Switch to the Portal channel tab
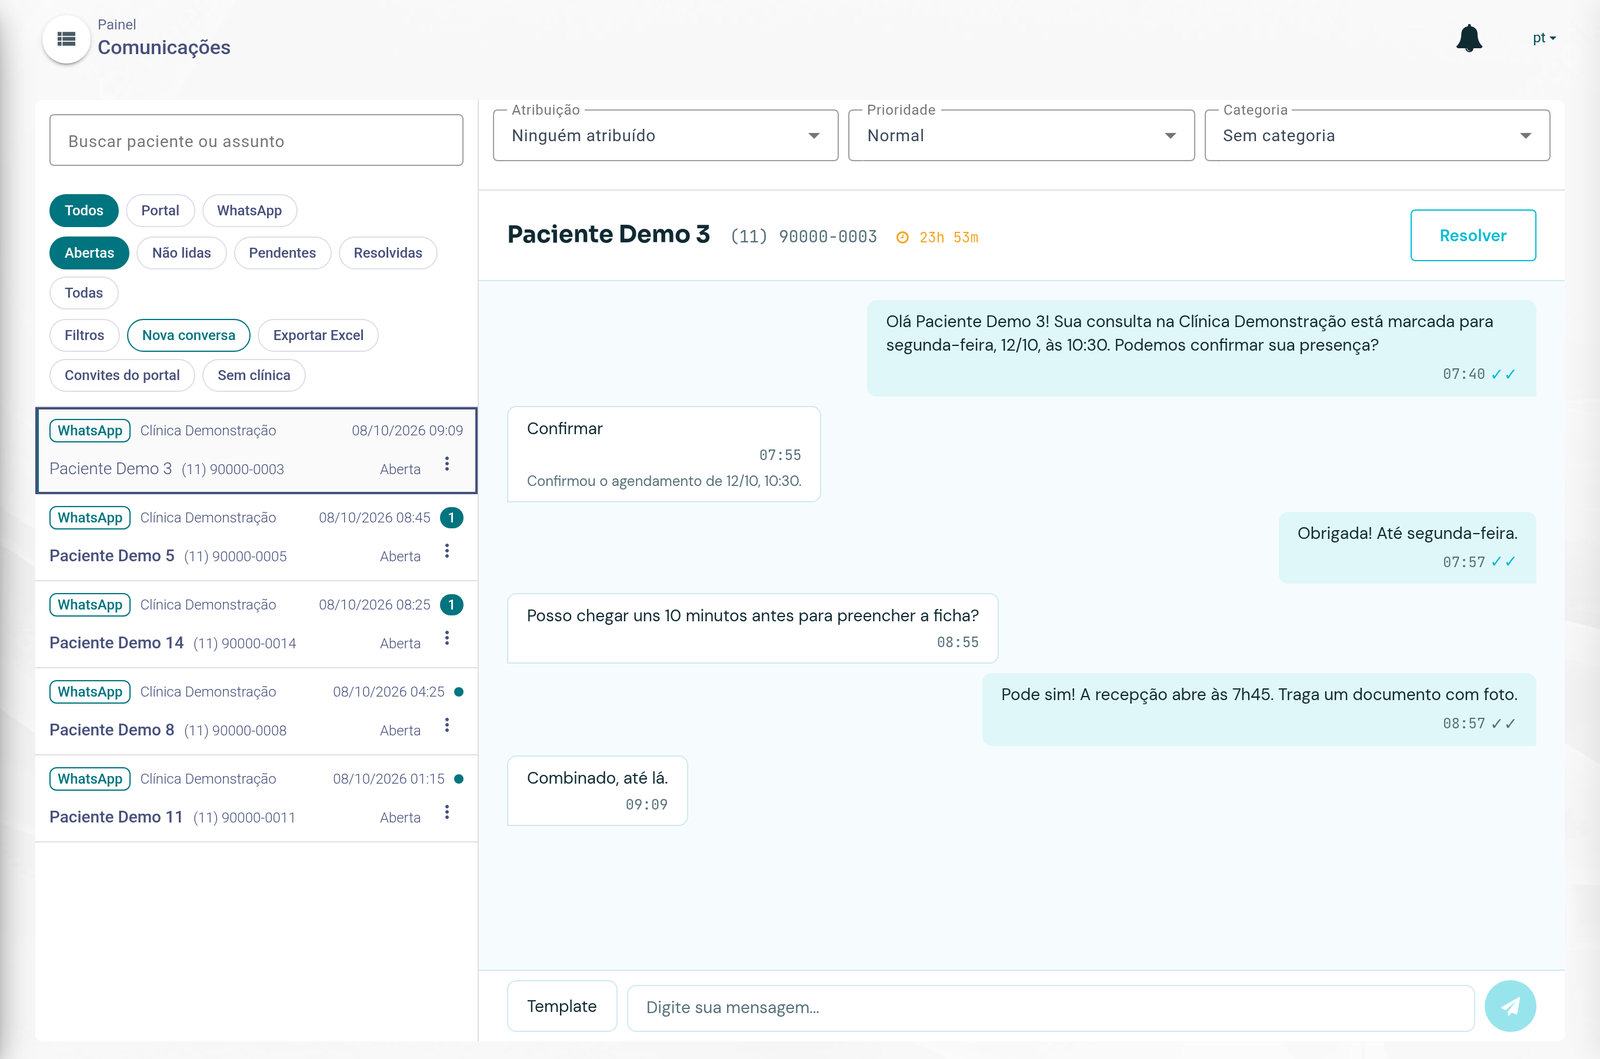 tap(160, 211)
